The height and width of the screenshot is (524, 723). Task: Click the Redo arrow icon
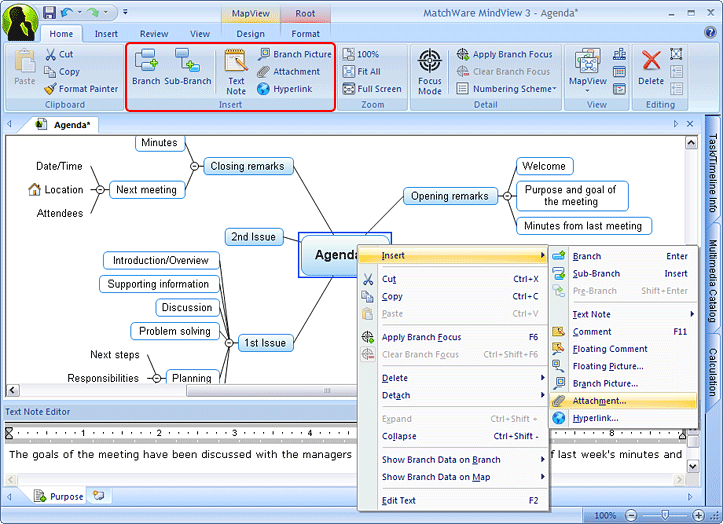tap(93, 12)
